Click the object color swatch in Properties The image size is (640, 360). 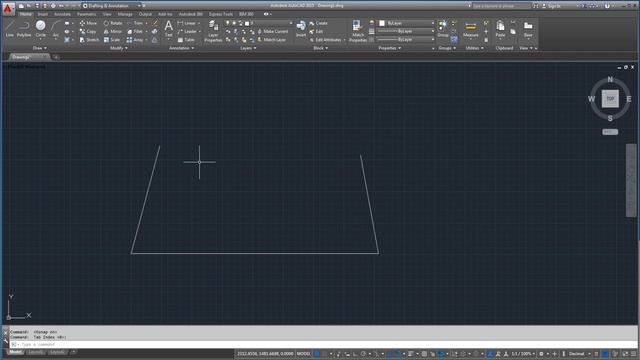pos(382,23)
